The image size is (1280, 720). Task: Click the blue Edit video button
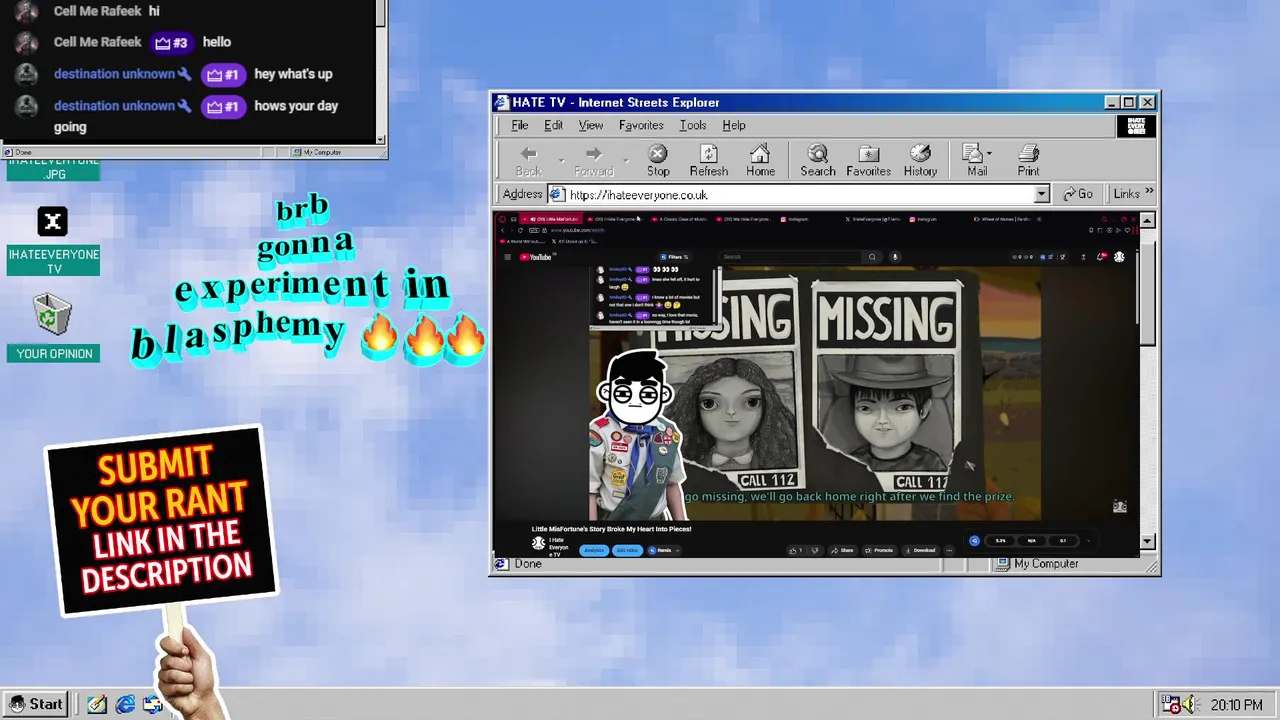pos(627,550)
